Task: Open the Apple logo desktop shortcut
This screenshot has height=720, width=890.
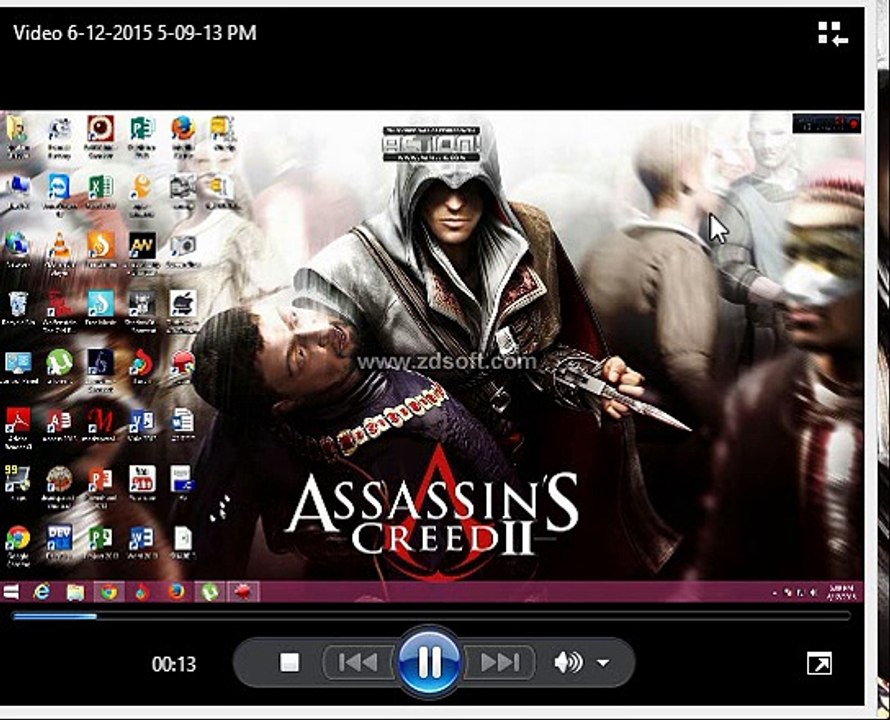Action: (x=183, y=311)
